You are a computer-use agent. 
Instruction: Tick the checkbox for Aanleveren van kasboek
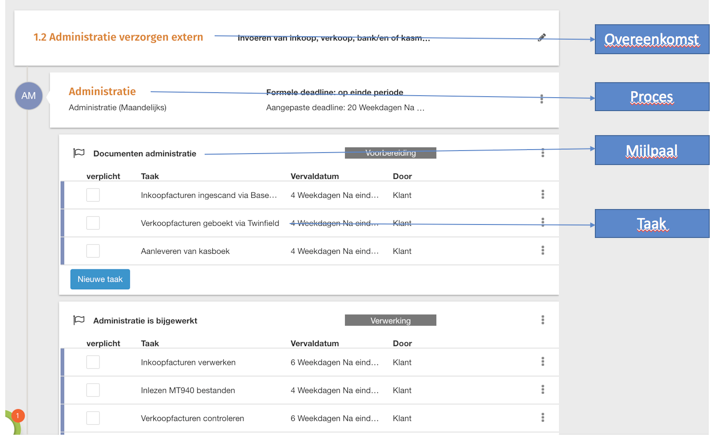pos(93,251)
